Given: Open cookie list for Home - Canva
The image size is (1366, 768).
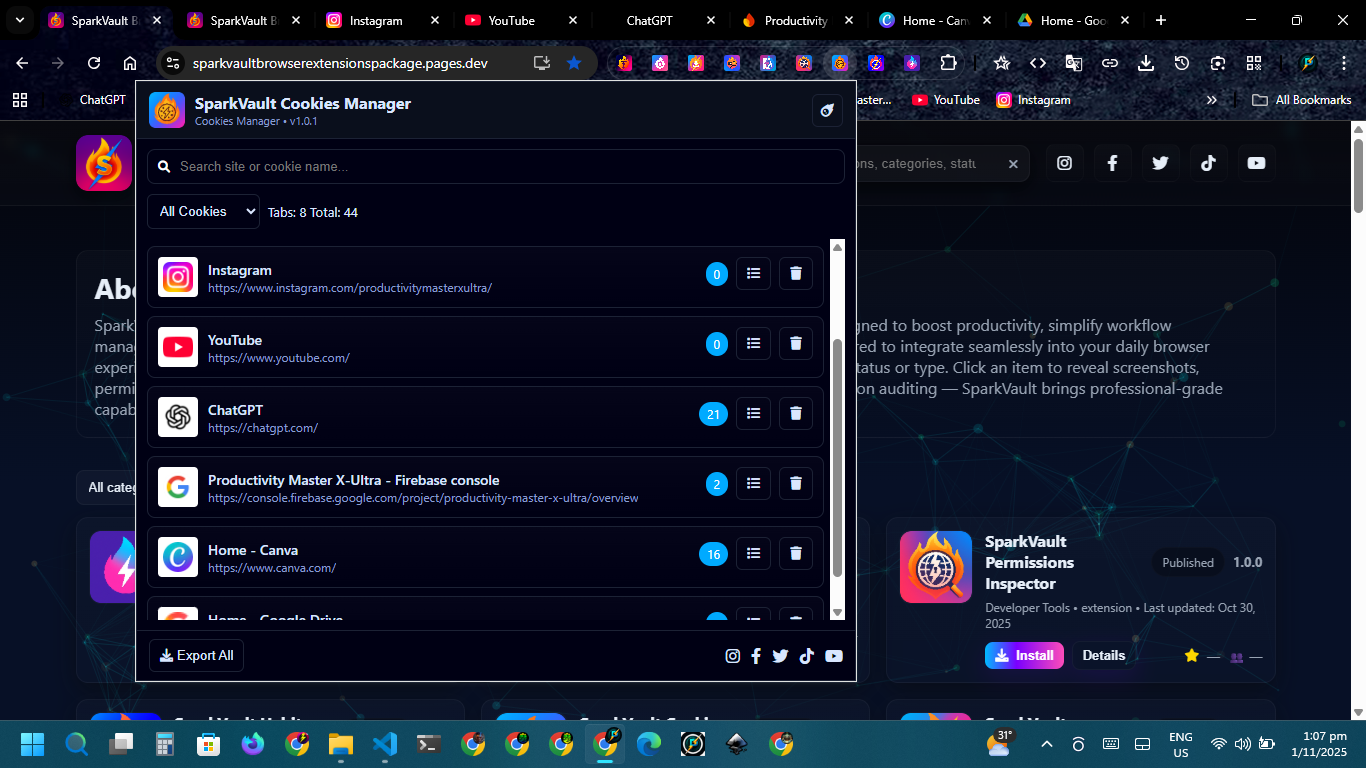Looking at the screenshot, I should tap(753, 553).
